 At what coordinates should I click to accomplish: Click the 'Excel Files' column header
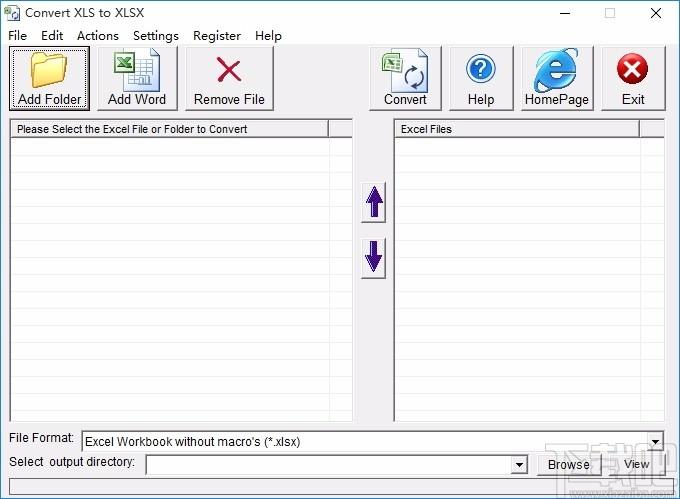pos(517,129)
